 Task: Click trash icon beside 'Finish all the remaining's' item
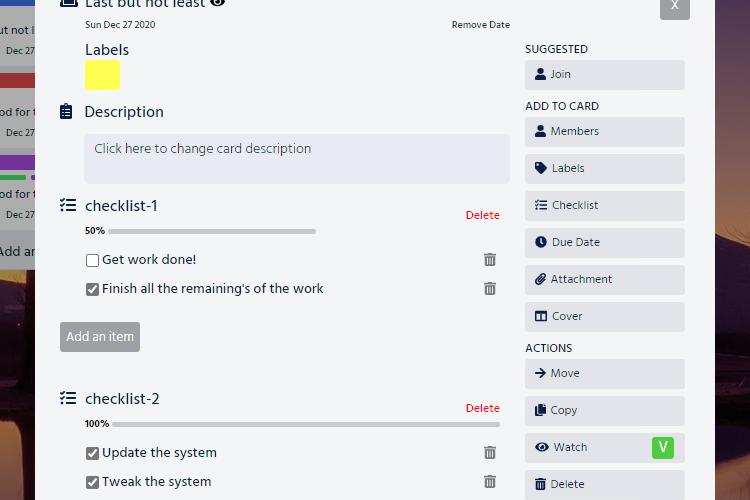[x=490, y=289]
